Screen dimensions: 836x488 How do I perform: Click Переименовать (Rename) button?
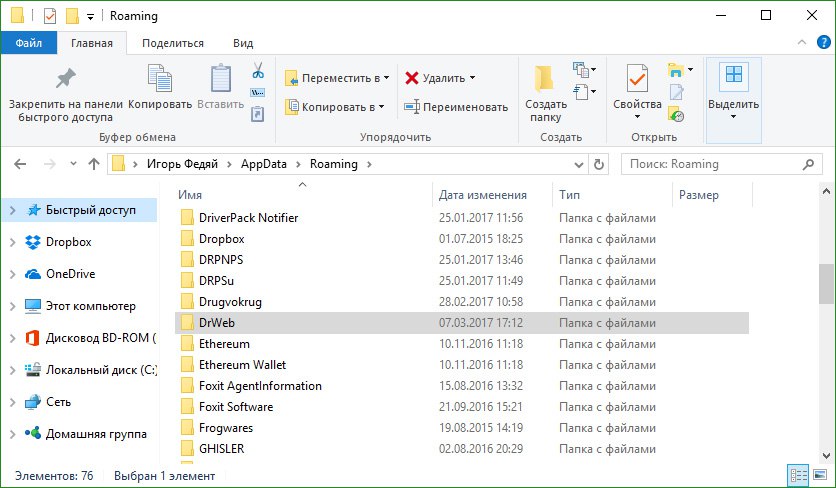456,107
